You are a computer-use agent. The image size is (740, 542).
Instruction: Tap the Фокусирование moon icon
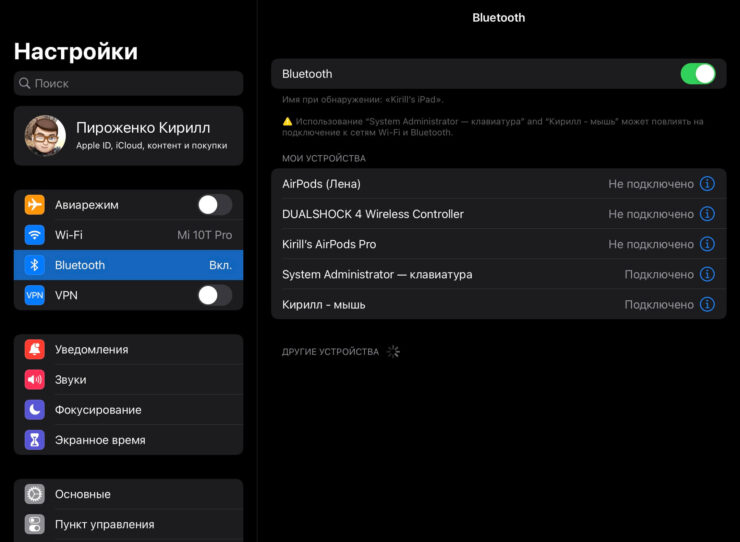(x=35, y=410)
